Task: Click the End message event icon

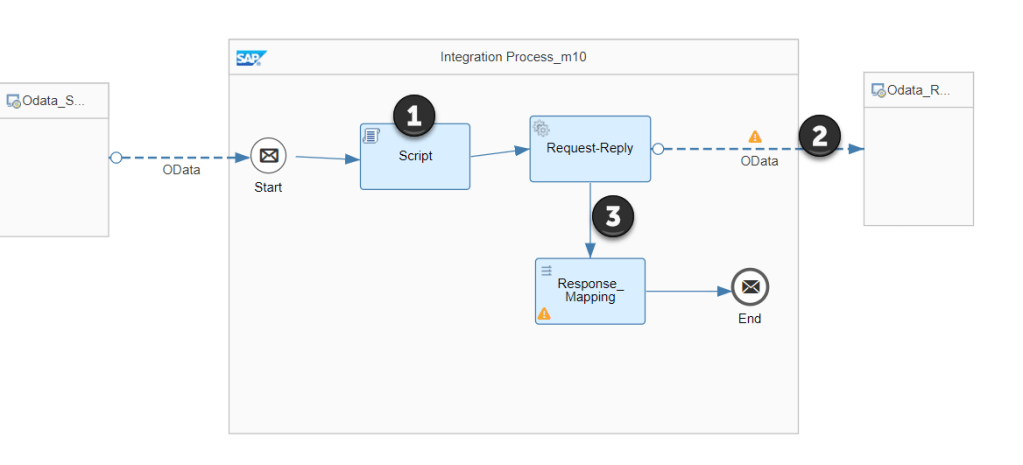Action: tap(750, 288)
